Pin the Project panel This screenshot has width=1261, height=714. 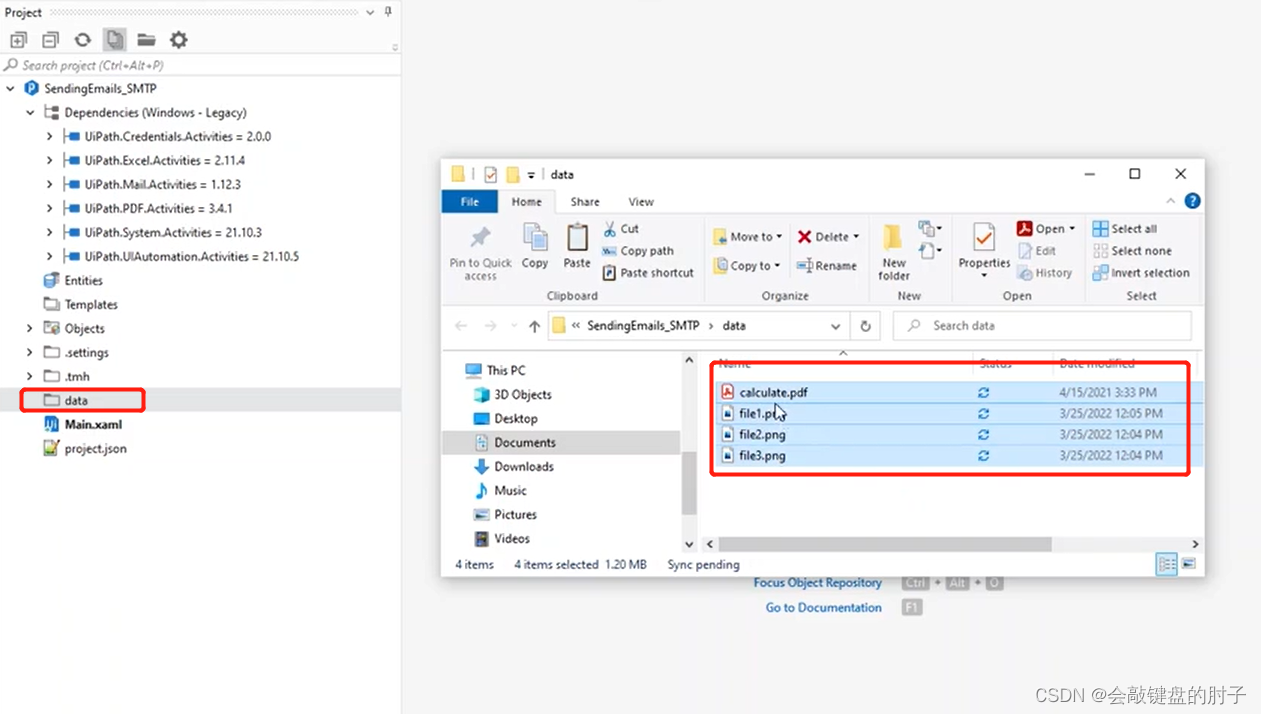click(388, 12)
